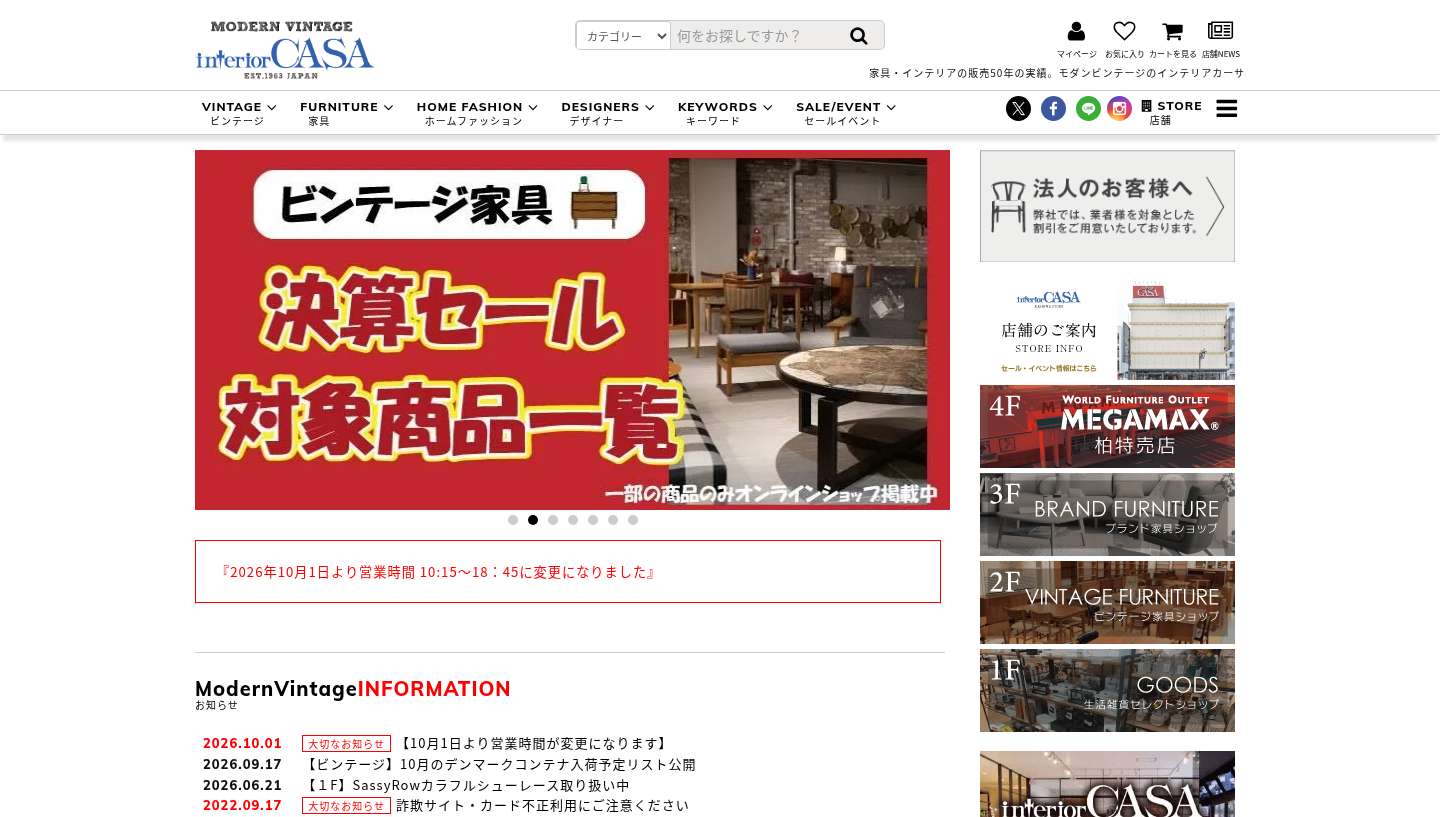Select fifth carousel slide dot

click(x=593, y=520)
